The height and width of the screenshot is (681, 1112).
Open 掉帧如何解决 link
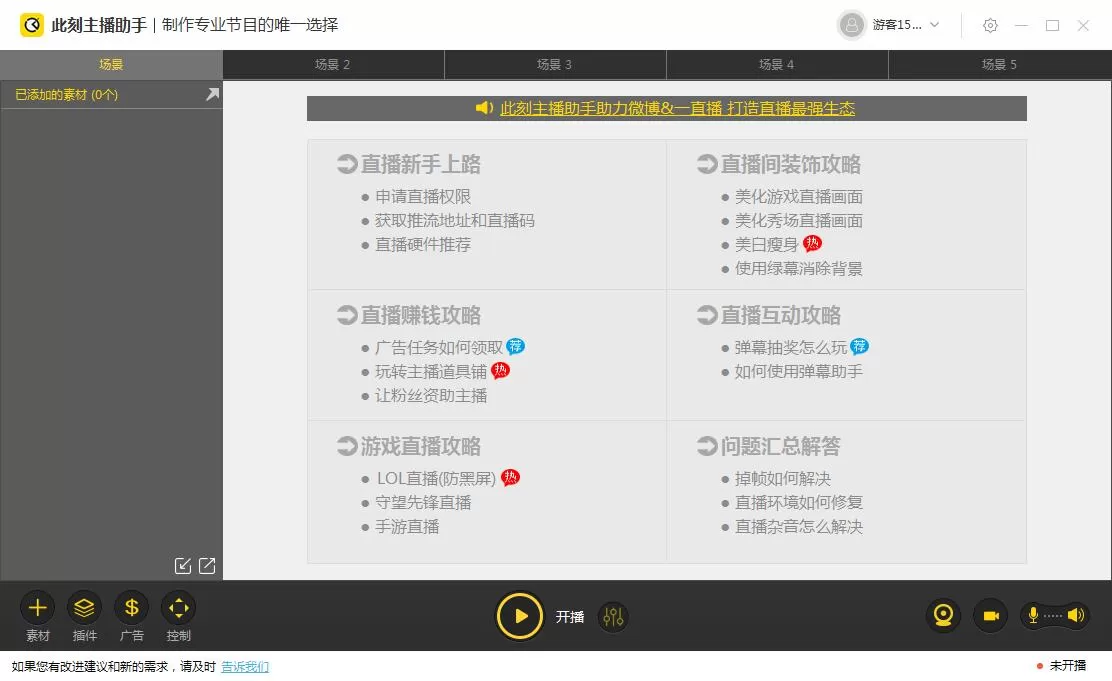(782, 479)
